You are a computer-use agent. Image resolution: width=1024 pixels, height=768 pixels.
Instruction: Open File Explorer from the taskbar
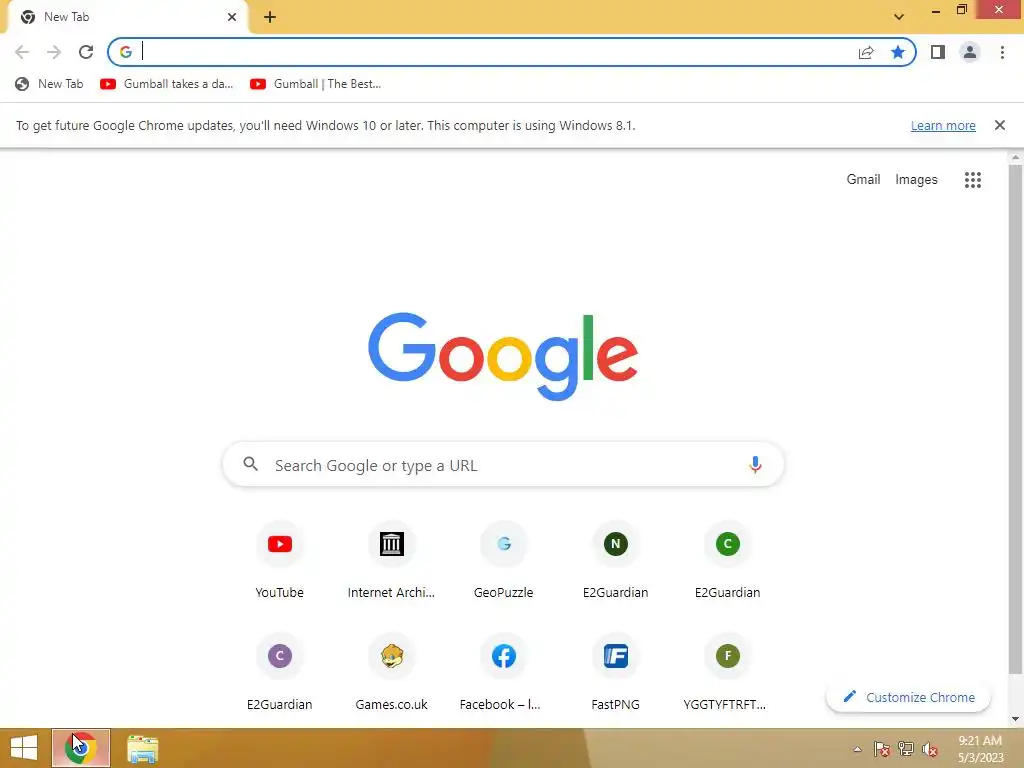[x=142, y=748]
